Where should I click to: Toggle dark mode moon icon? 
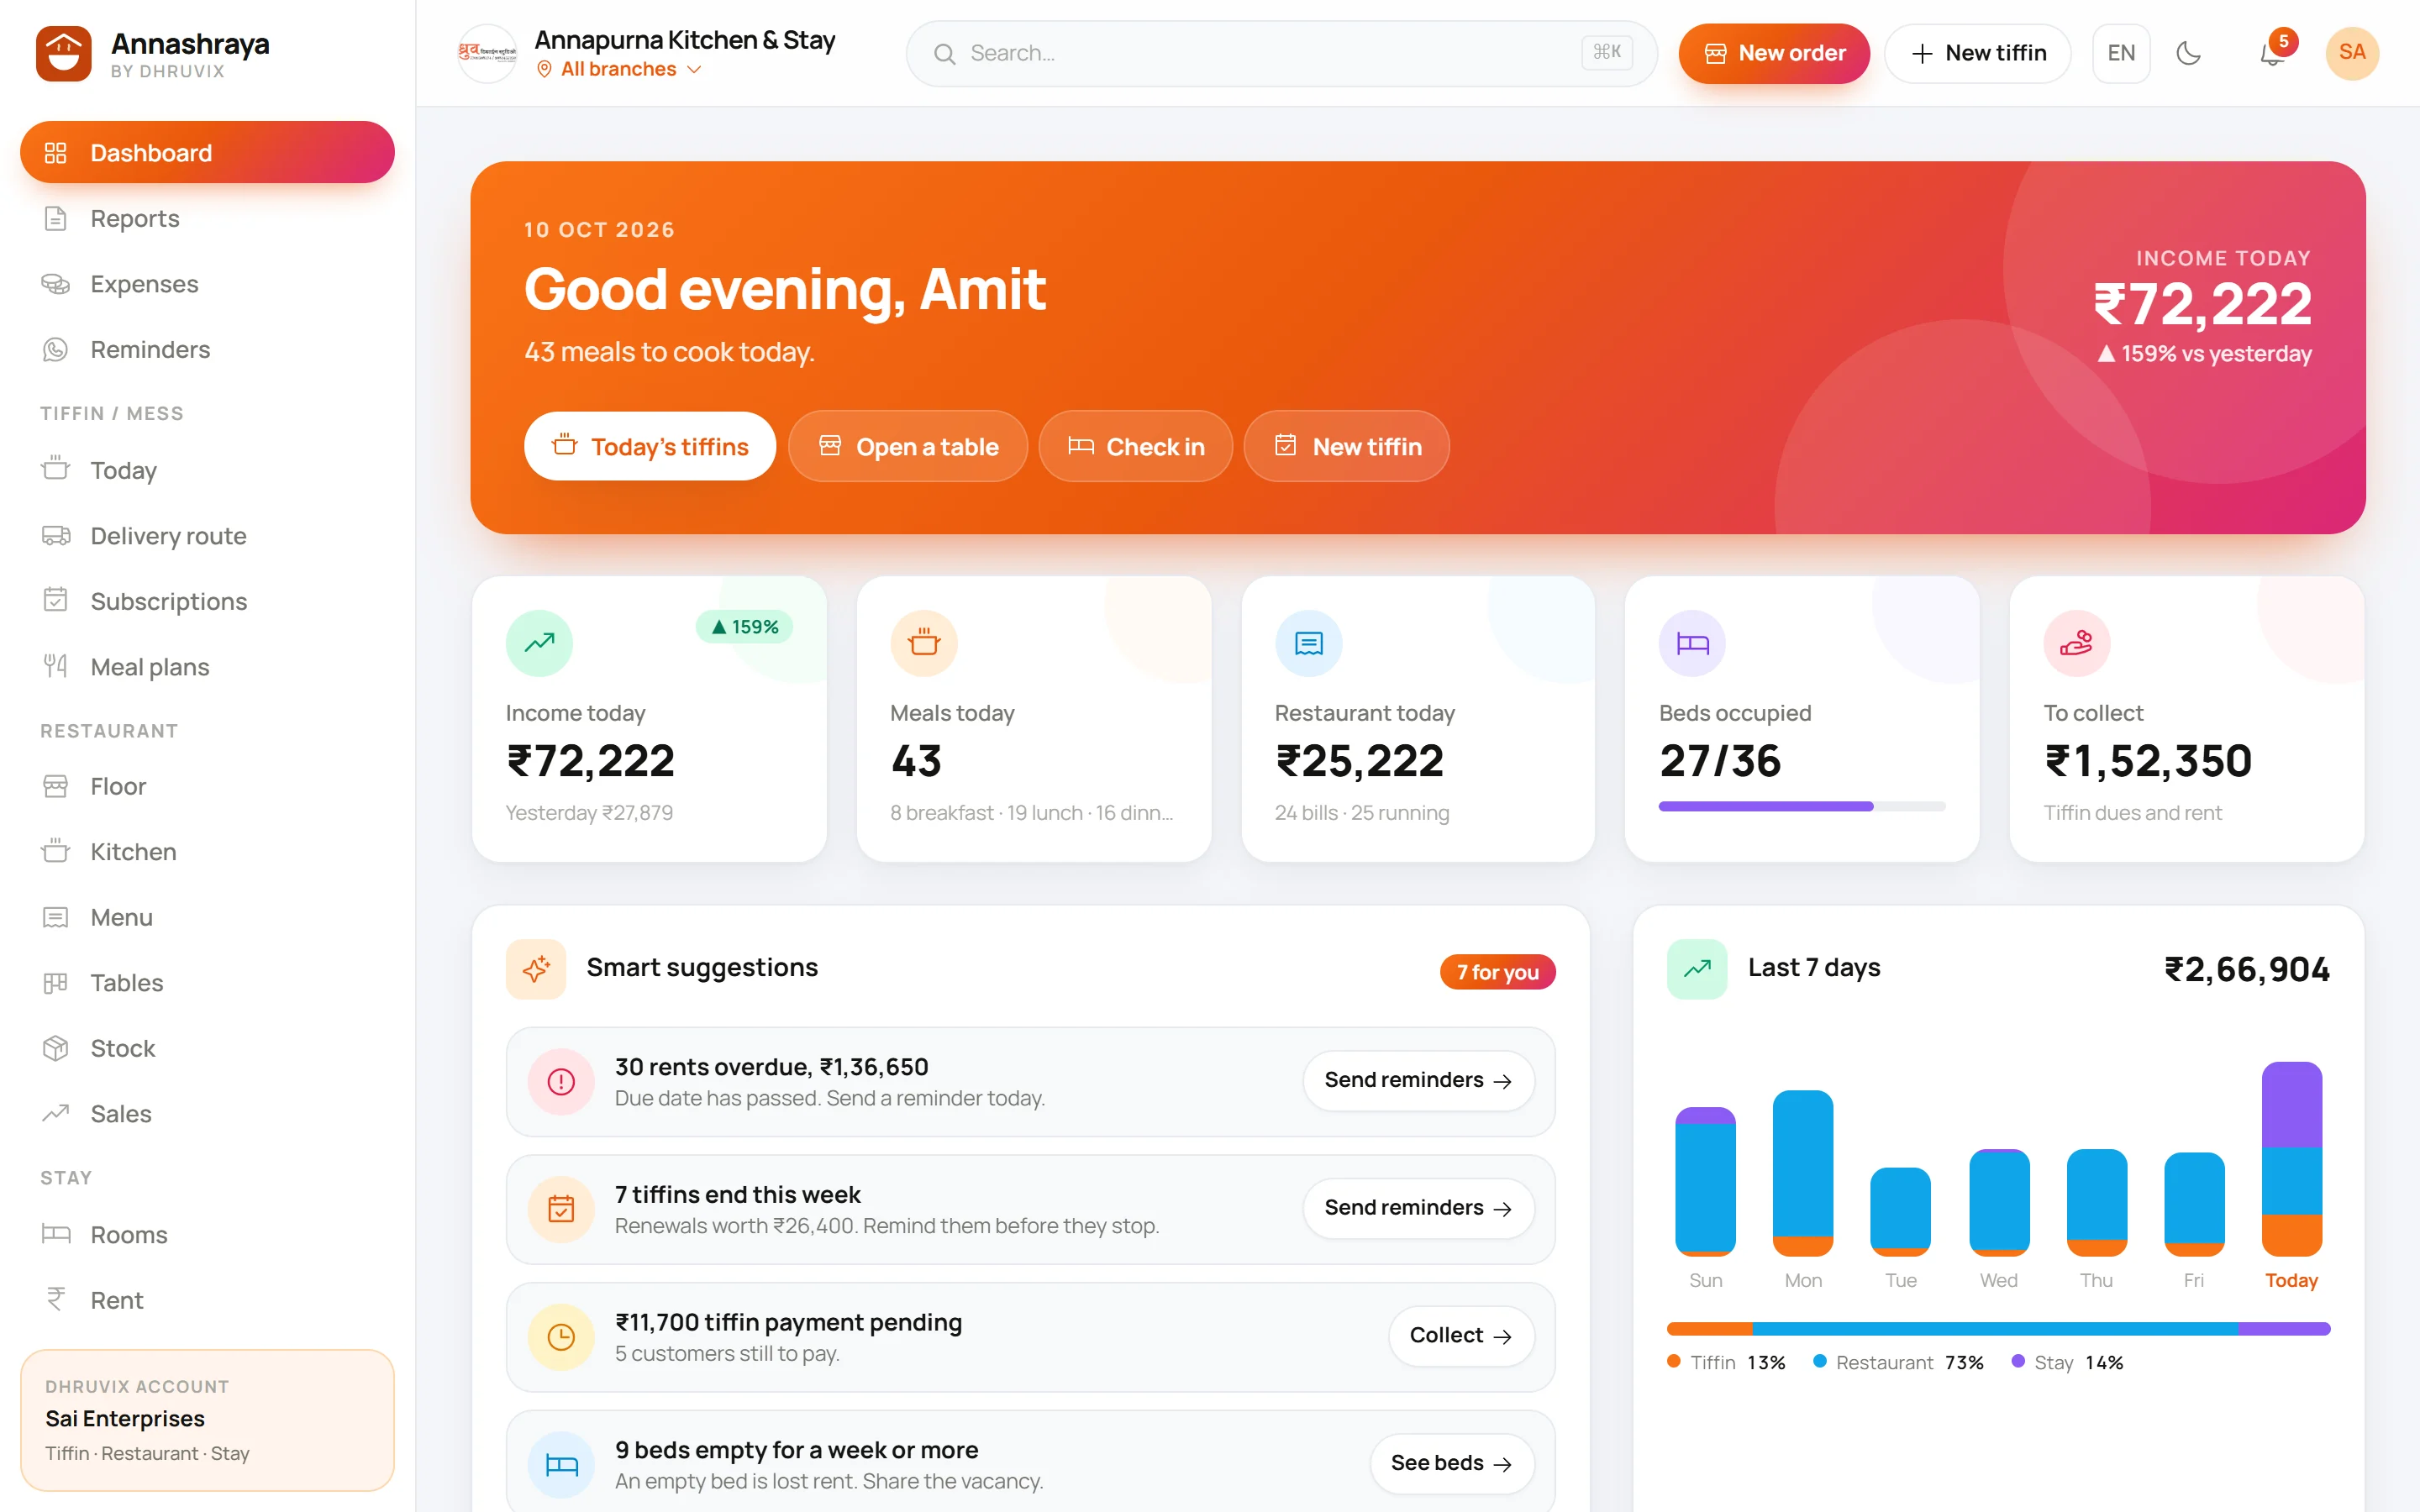point(2189,54)
